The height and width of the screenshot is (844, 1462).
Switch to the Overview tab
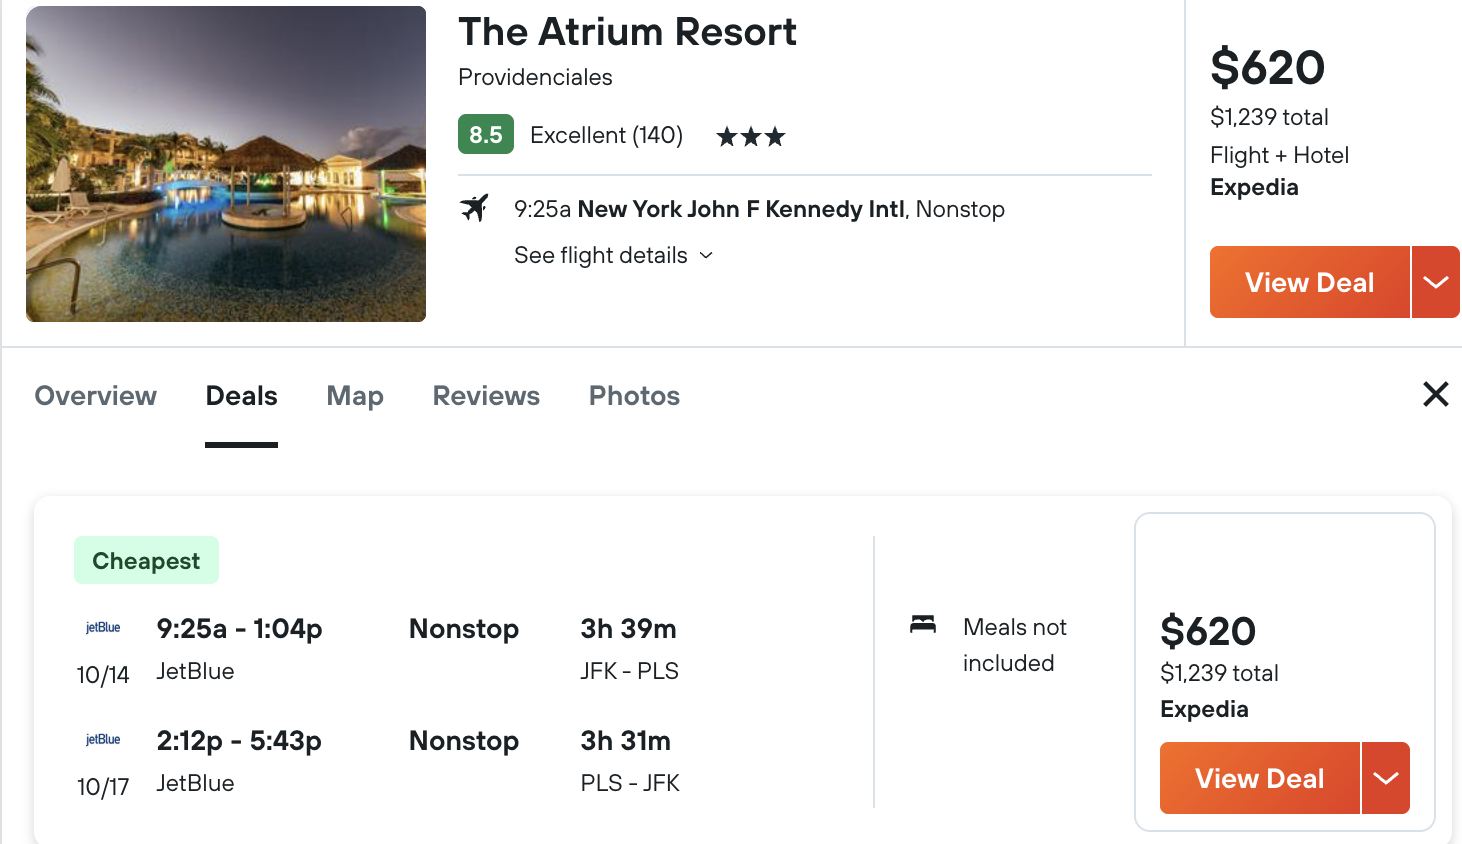pos(96,396)
